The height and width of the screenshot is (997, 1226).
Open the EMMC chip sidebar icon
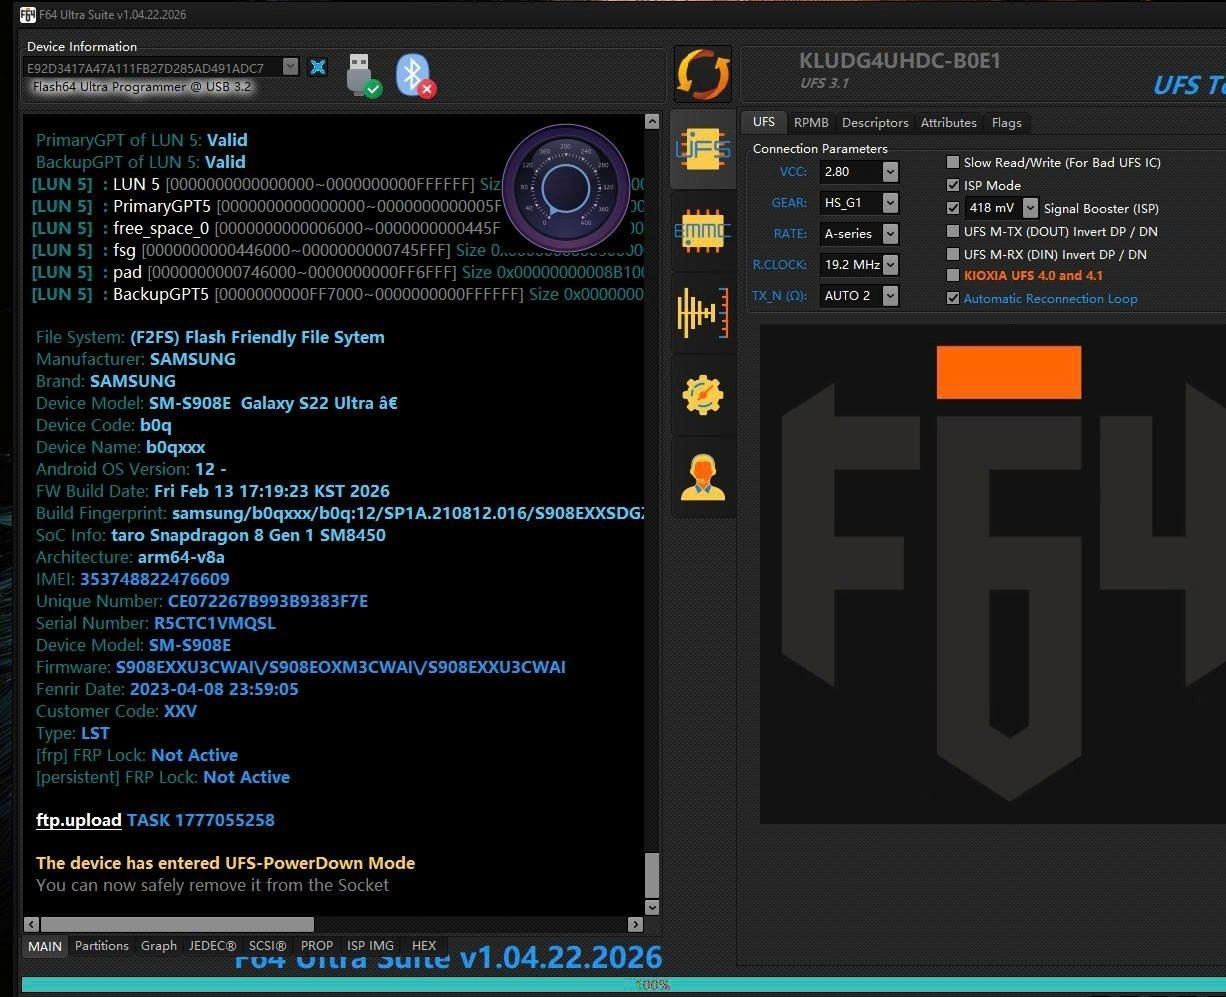[x=703, y=232]
